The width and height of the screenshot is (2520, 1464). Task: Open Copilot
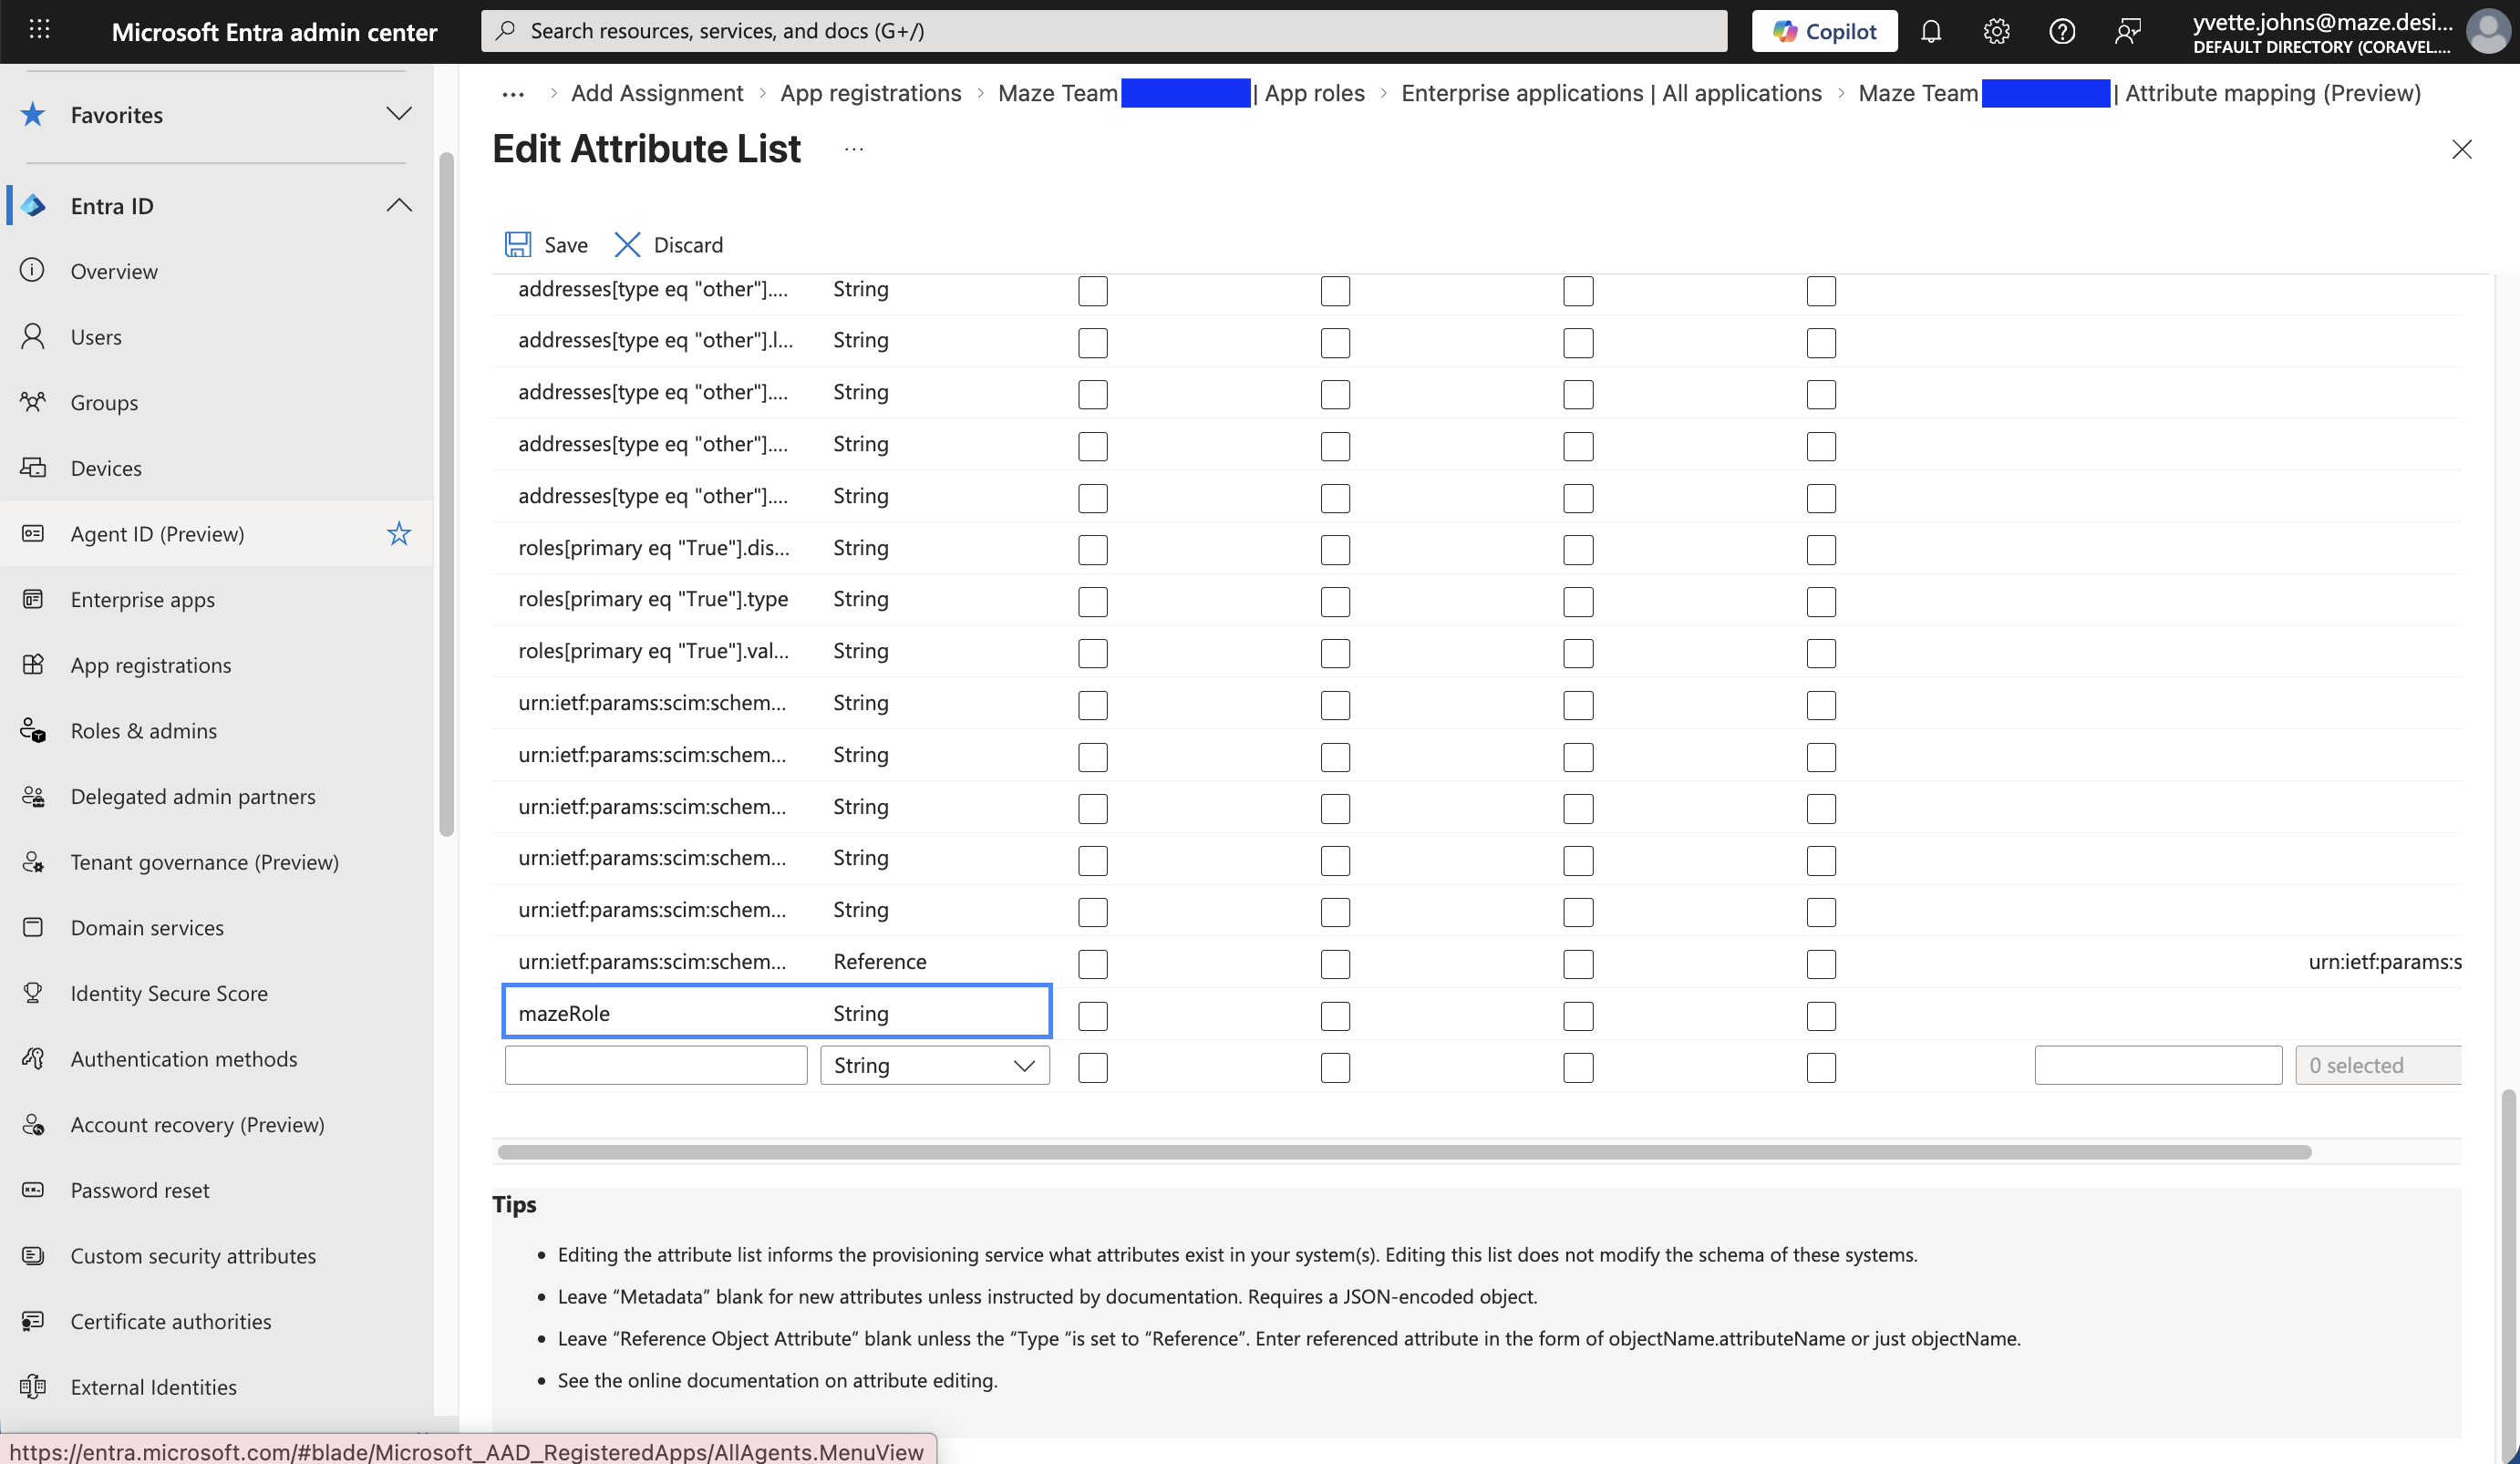point(1824,31)
